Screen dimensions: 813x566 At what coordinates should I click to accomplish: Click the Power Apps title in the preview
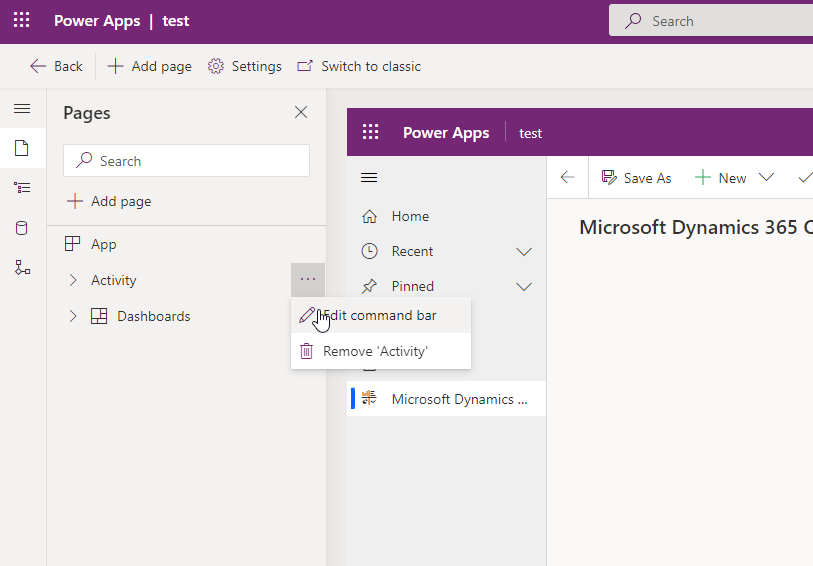click(446, 133)
